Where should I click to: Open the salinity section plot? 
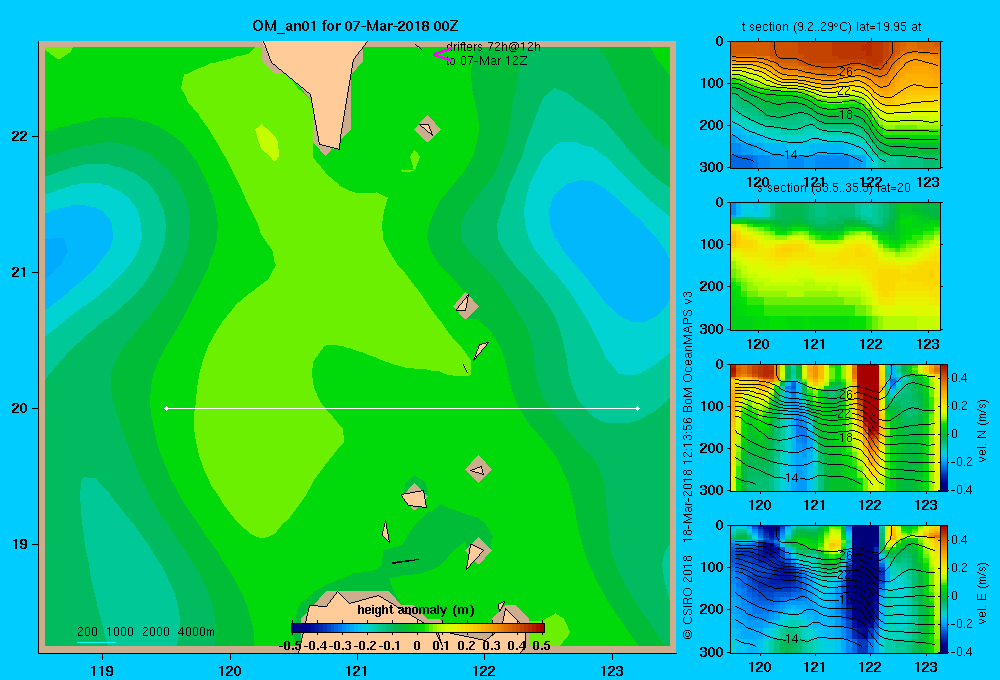[835, 266]
